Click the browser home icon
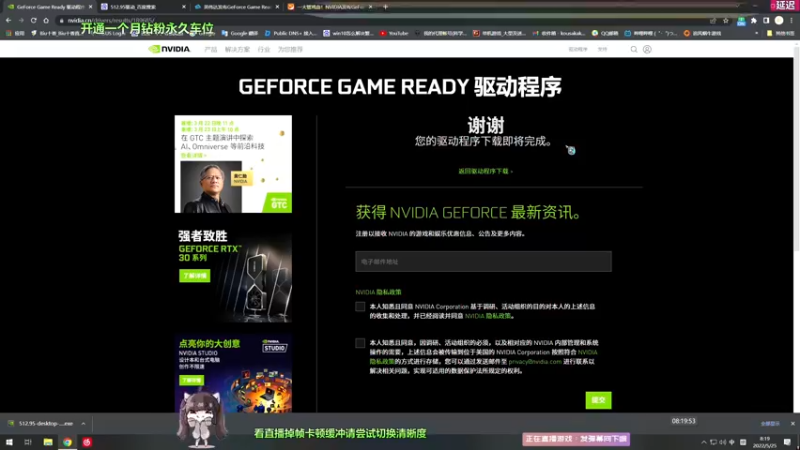800x450 pixels. pos(46,20)
